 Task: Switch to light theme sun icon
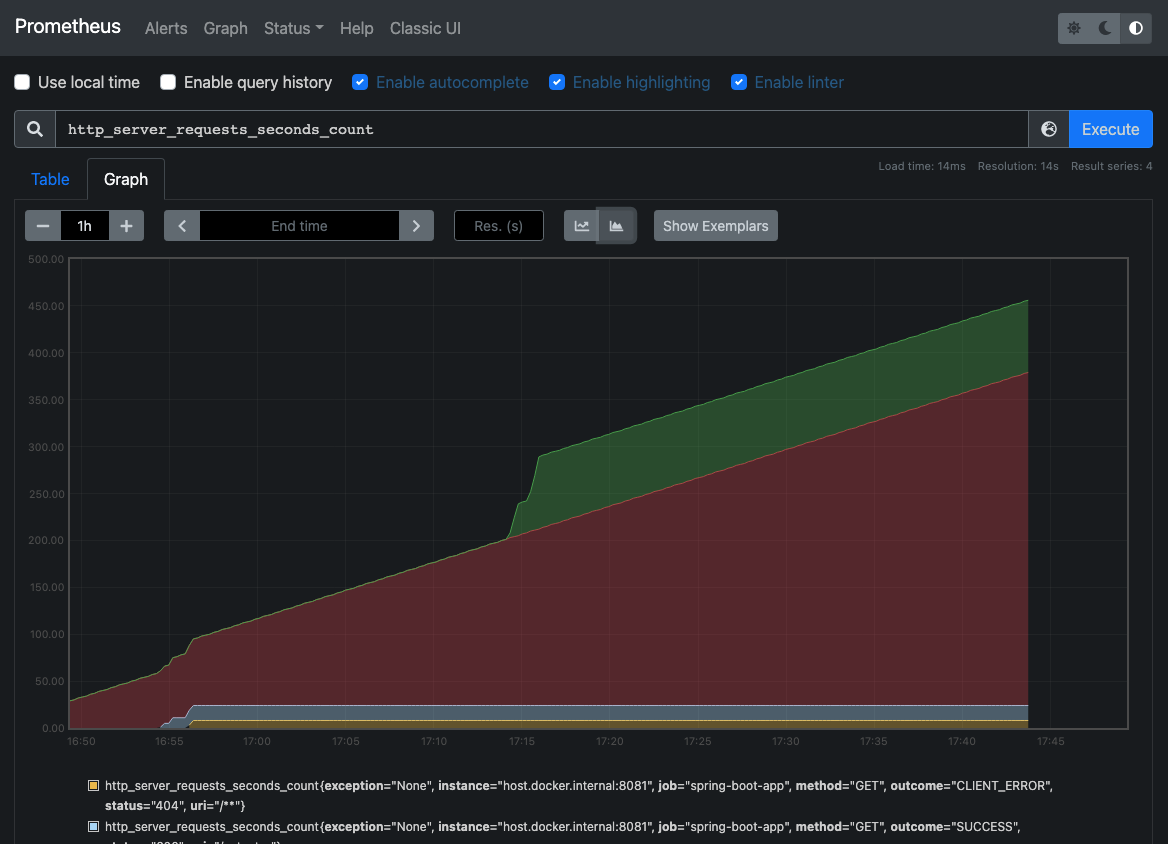(1074, 28)
